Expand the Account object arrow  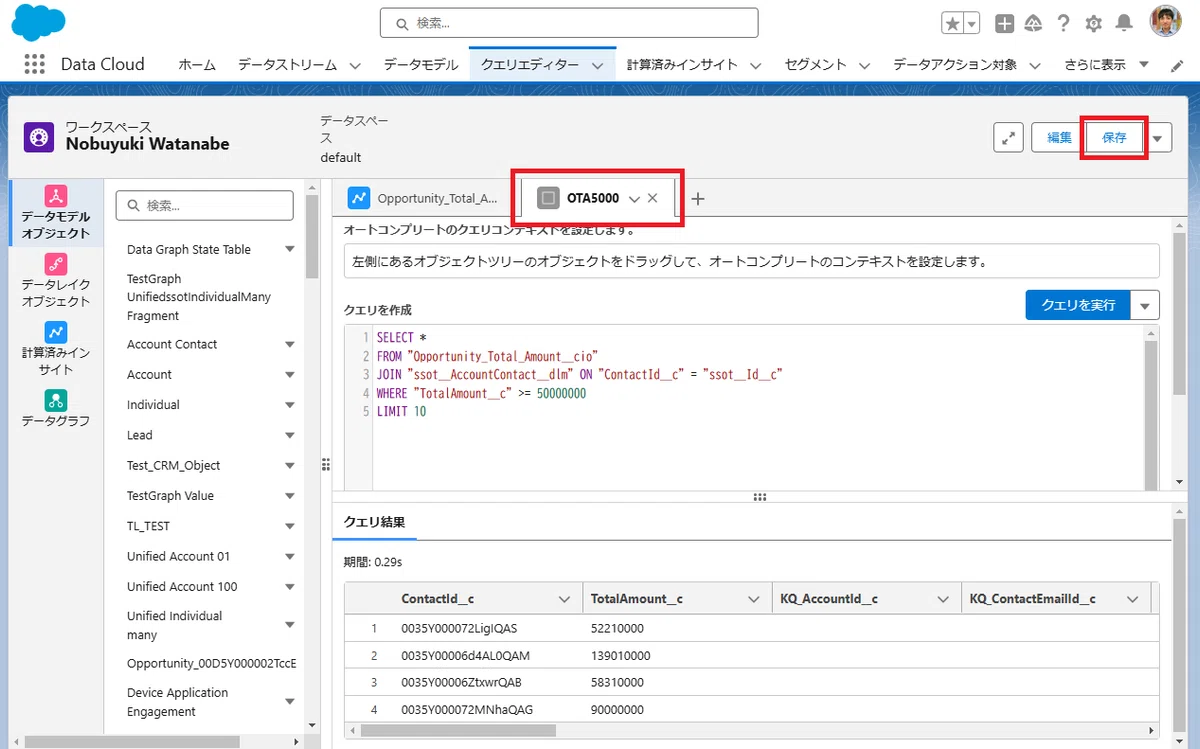pos(290,375)
